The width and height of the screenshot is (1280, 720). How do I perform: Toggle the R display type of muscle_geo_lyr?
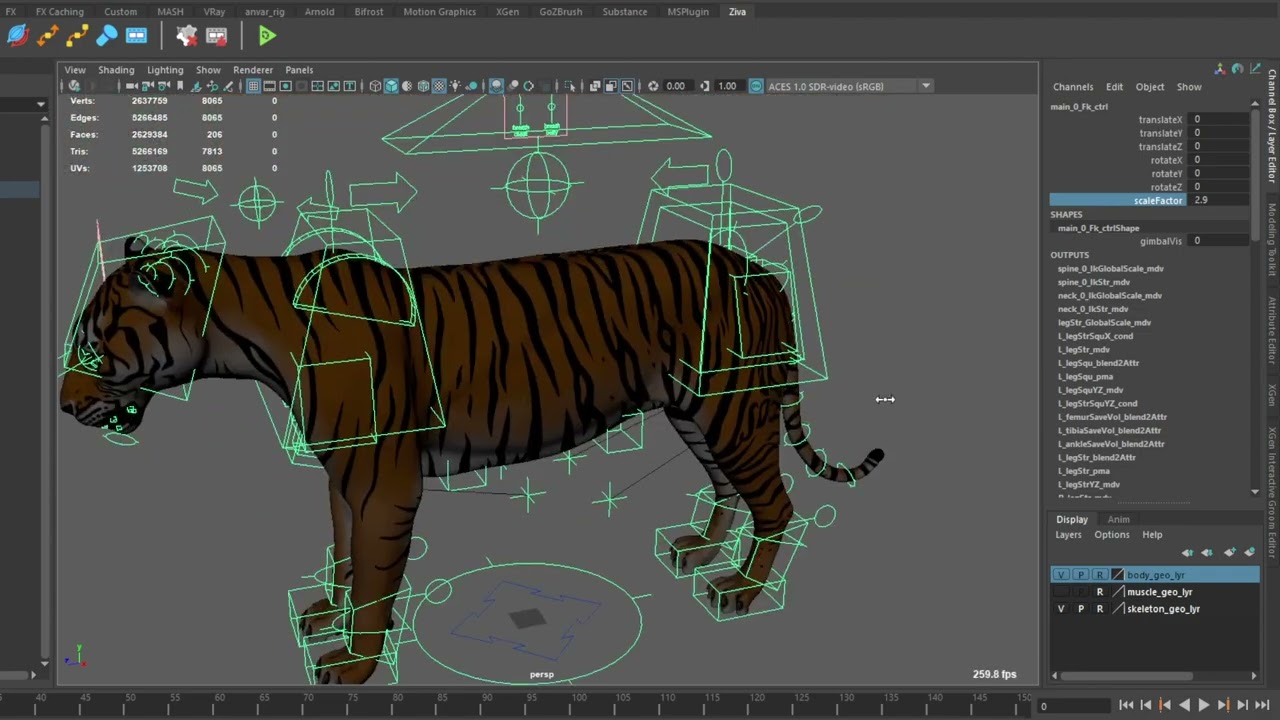pos(1100,592)
